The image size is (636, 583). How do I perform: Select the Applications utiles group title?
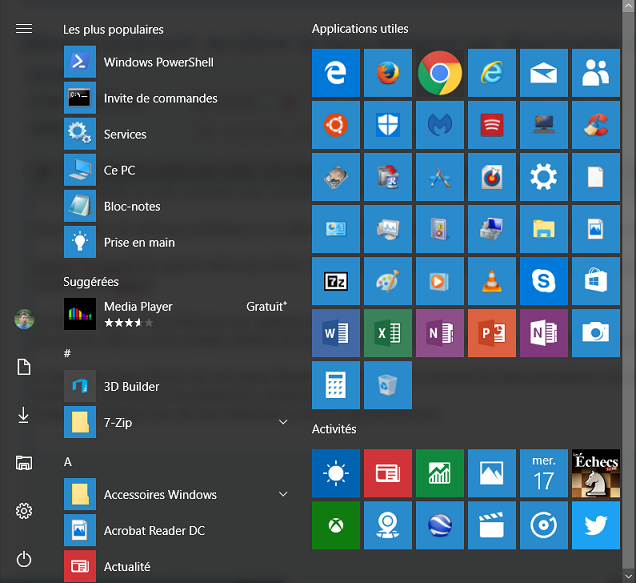pyautogui.click(x=360, y=29)
